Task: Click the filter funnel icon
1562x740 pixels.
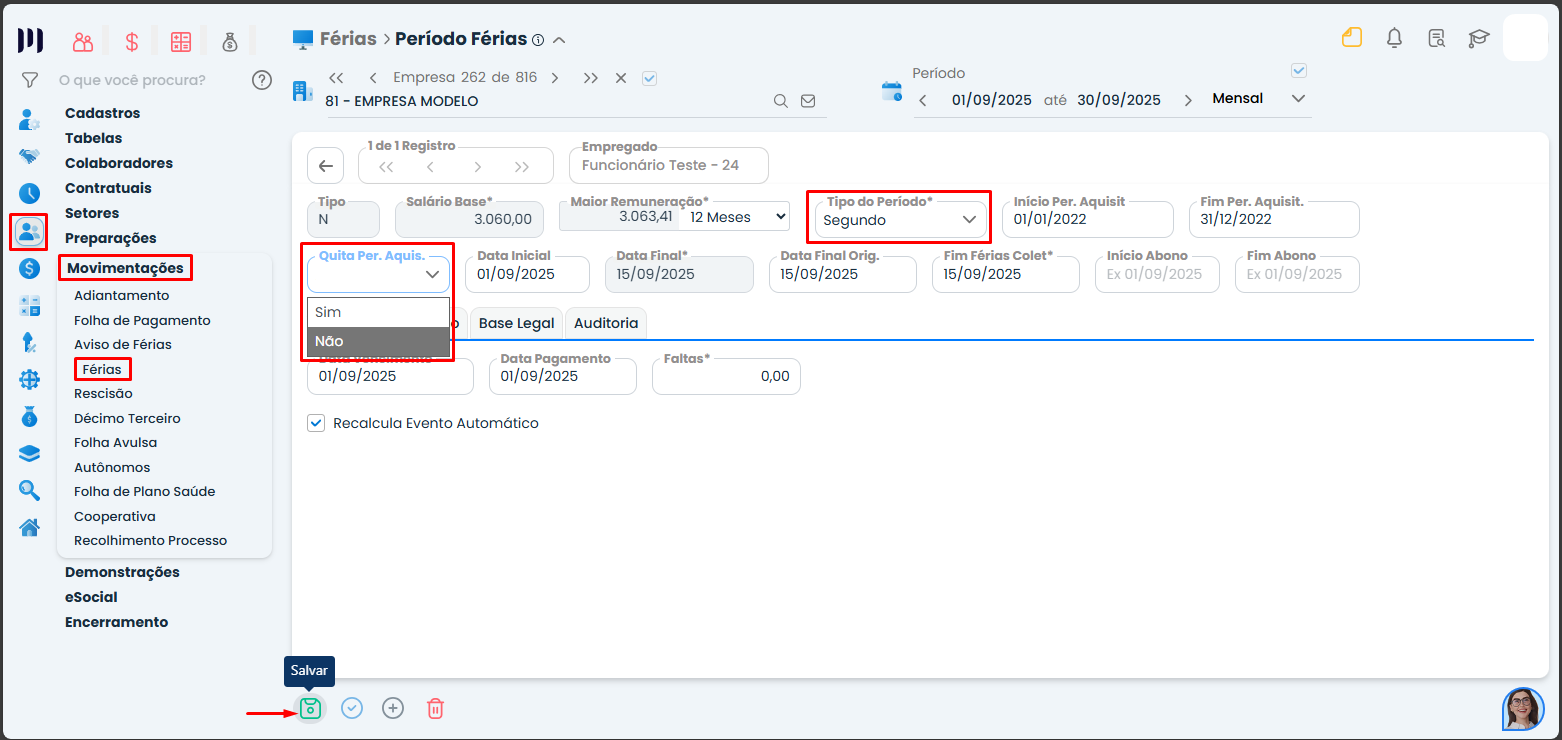Action: 30,80
